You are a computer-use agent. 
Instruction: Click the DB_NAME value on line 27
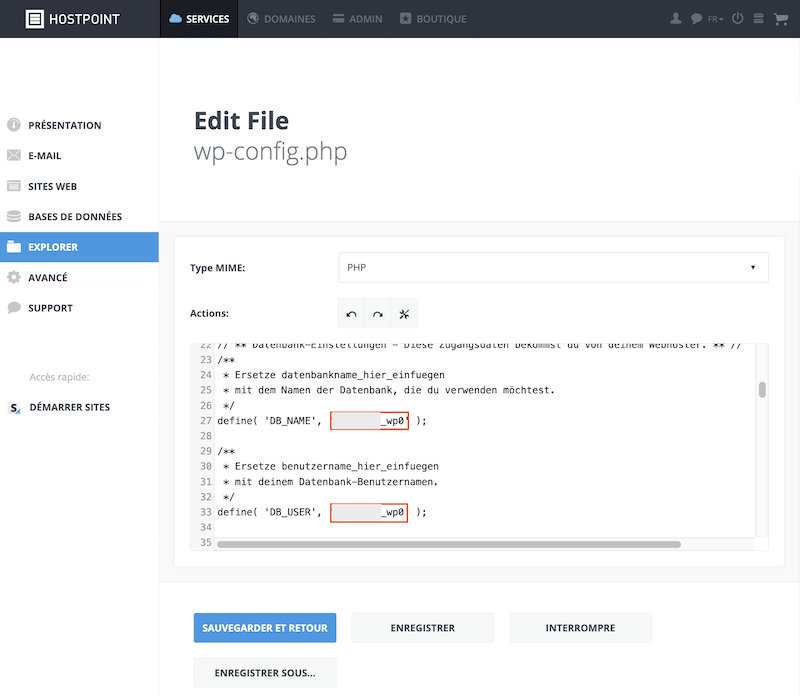[x=369, y=421]
